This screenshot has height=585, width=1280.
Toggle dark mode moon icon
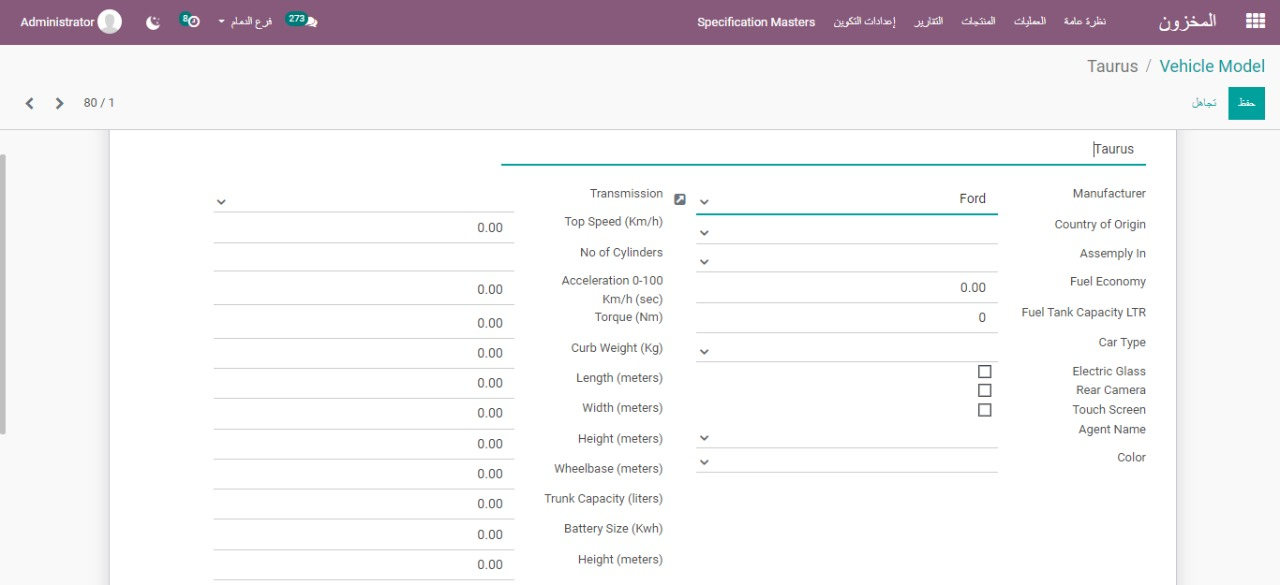153,22
